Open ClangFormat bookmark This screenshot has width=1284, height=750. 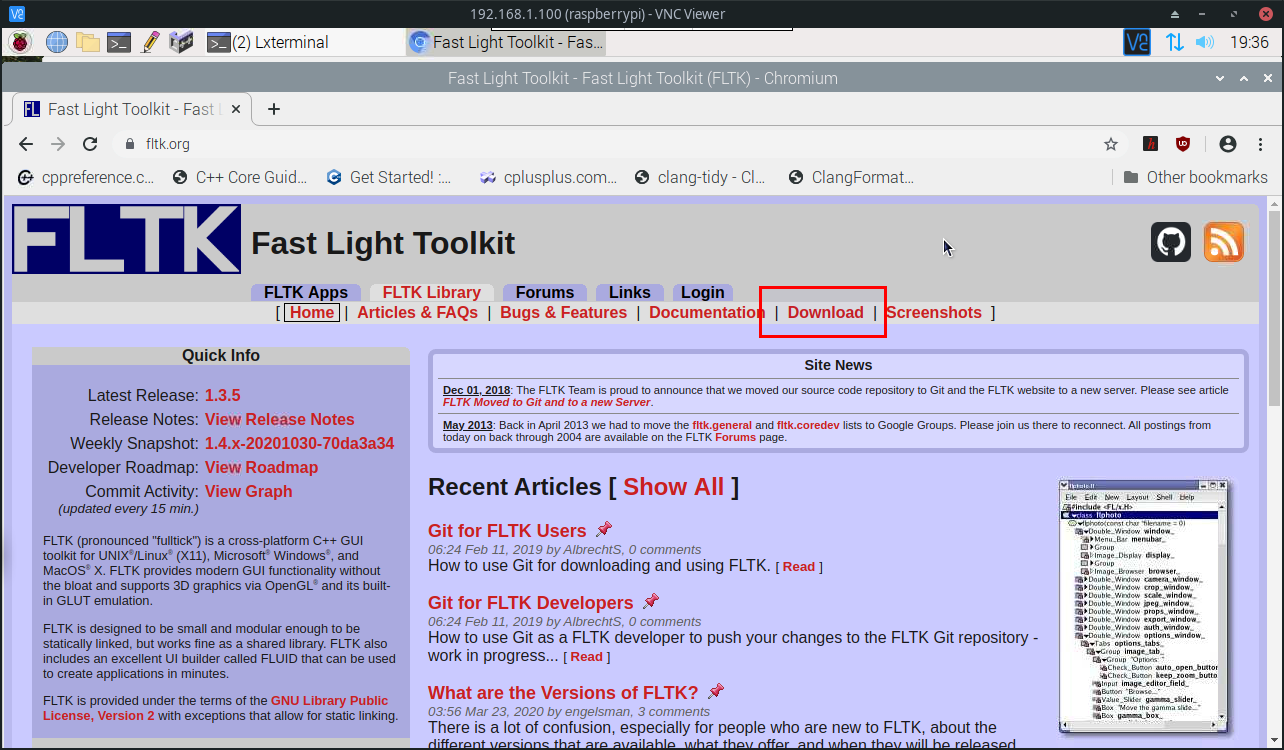click(851, 177)
